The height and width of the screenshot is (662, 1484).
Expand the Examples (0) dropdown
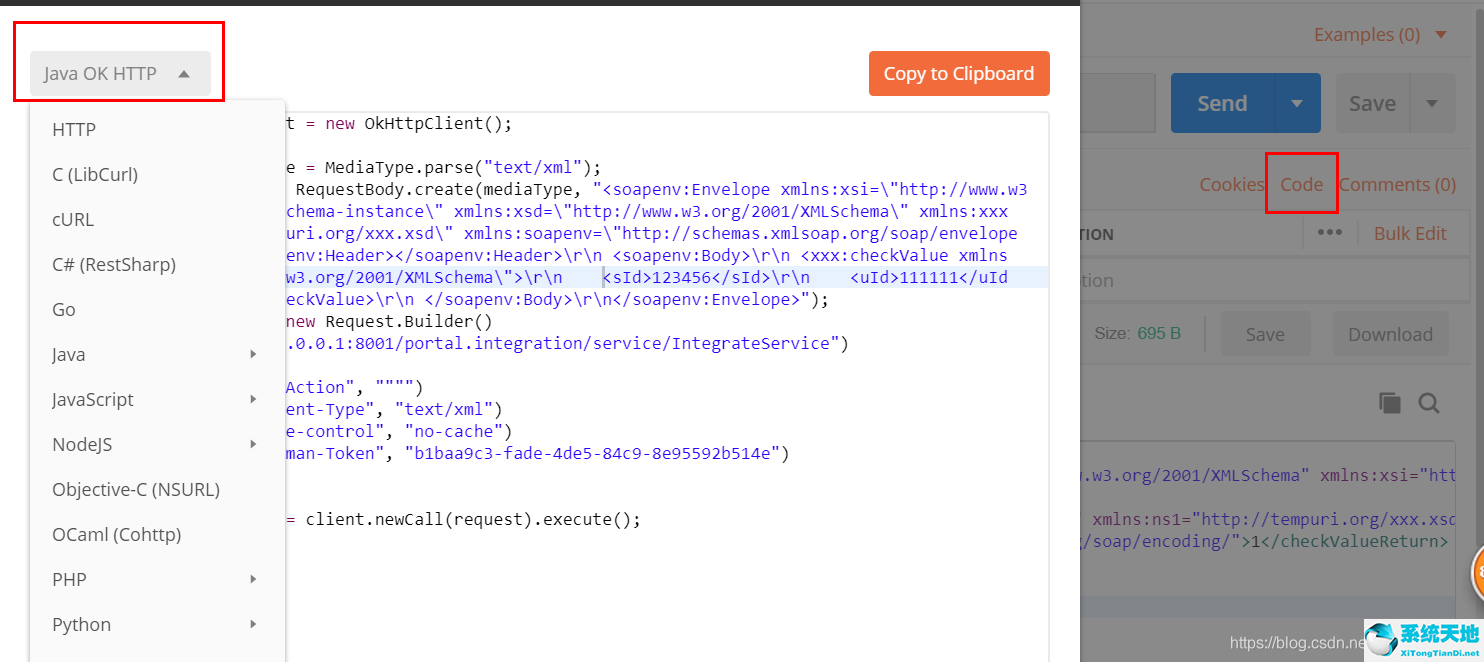[x=1380, y=33]
